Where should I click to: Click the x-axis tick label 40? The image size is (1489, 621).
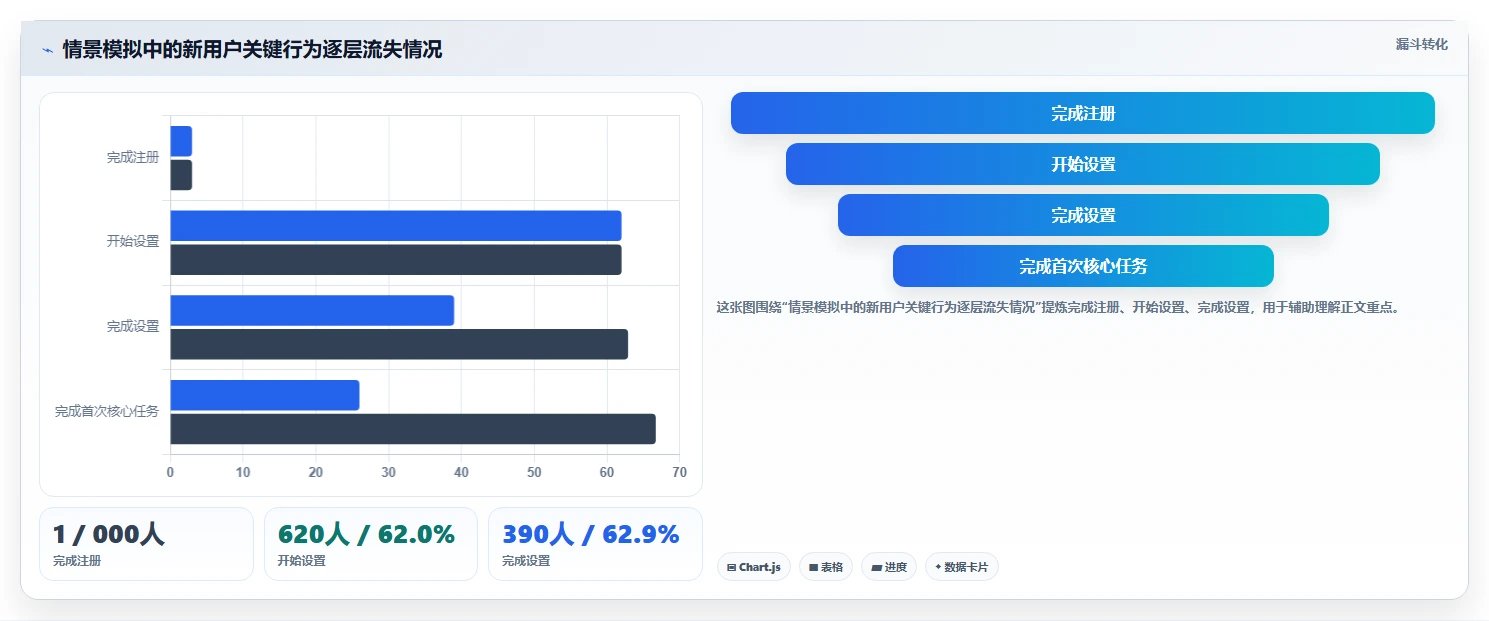pyautogui.click(x=461, y=472)
